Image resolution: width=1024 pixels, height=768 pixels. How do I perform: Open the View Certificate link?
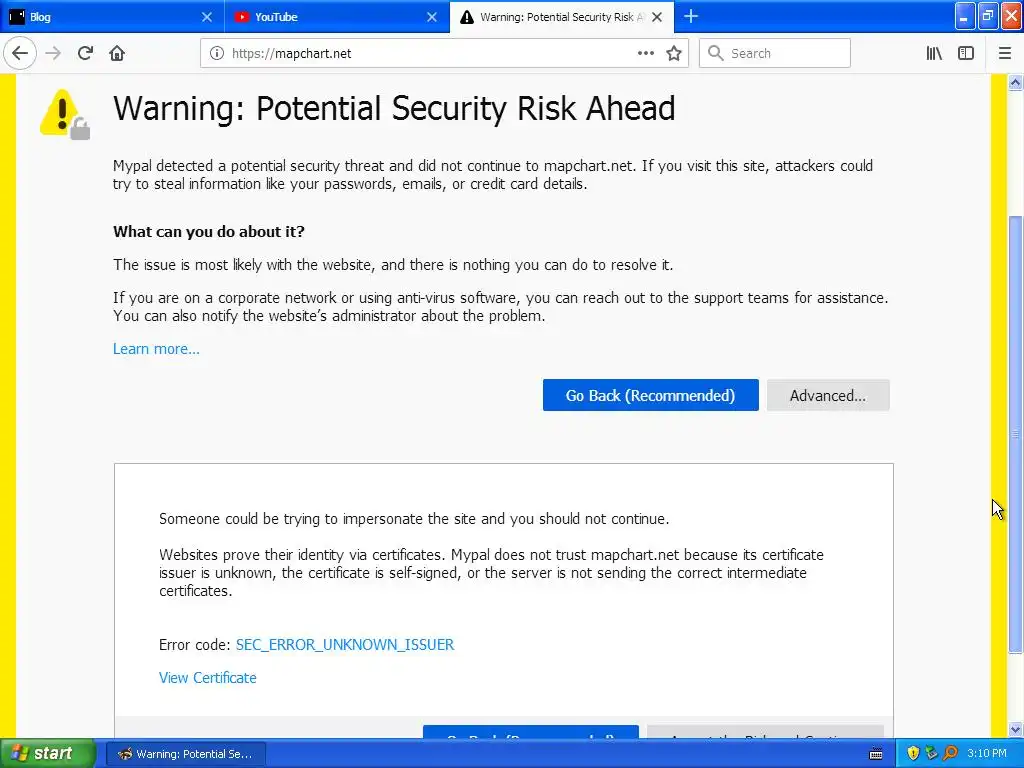point(208,678)
